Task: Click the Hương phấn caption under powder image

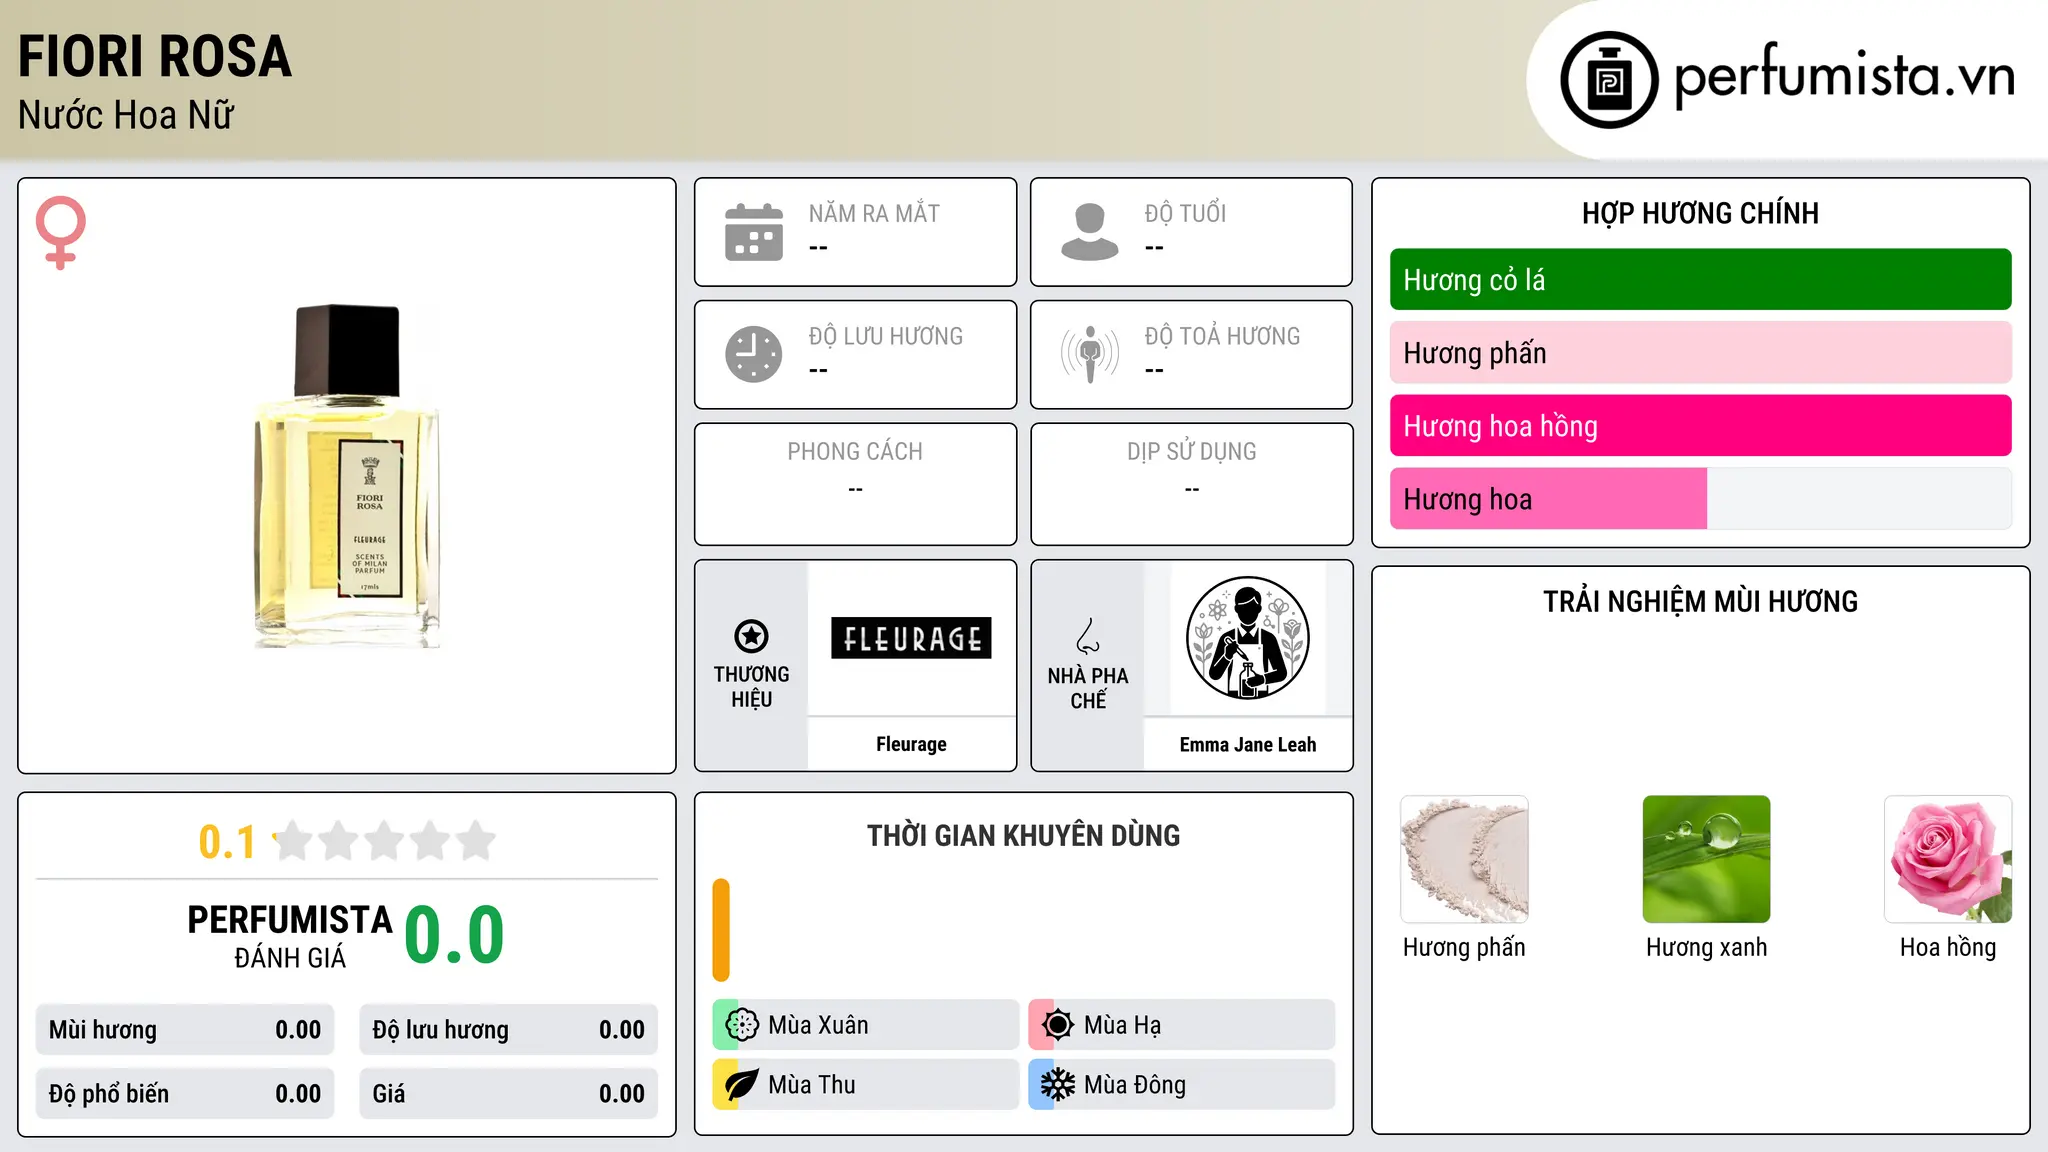Action: (x=1464, y=947)
